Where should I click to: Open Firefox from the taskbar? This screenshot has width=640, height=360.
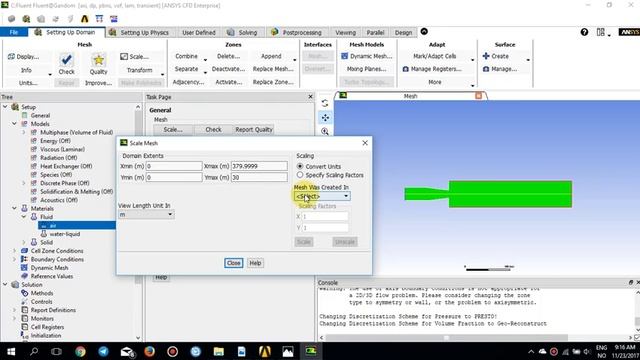149,351
